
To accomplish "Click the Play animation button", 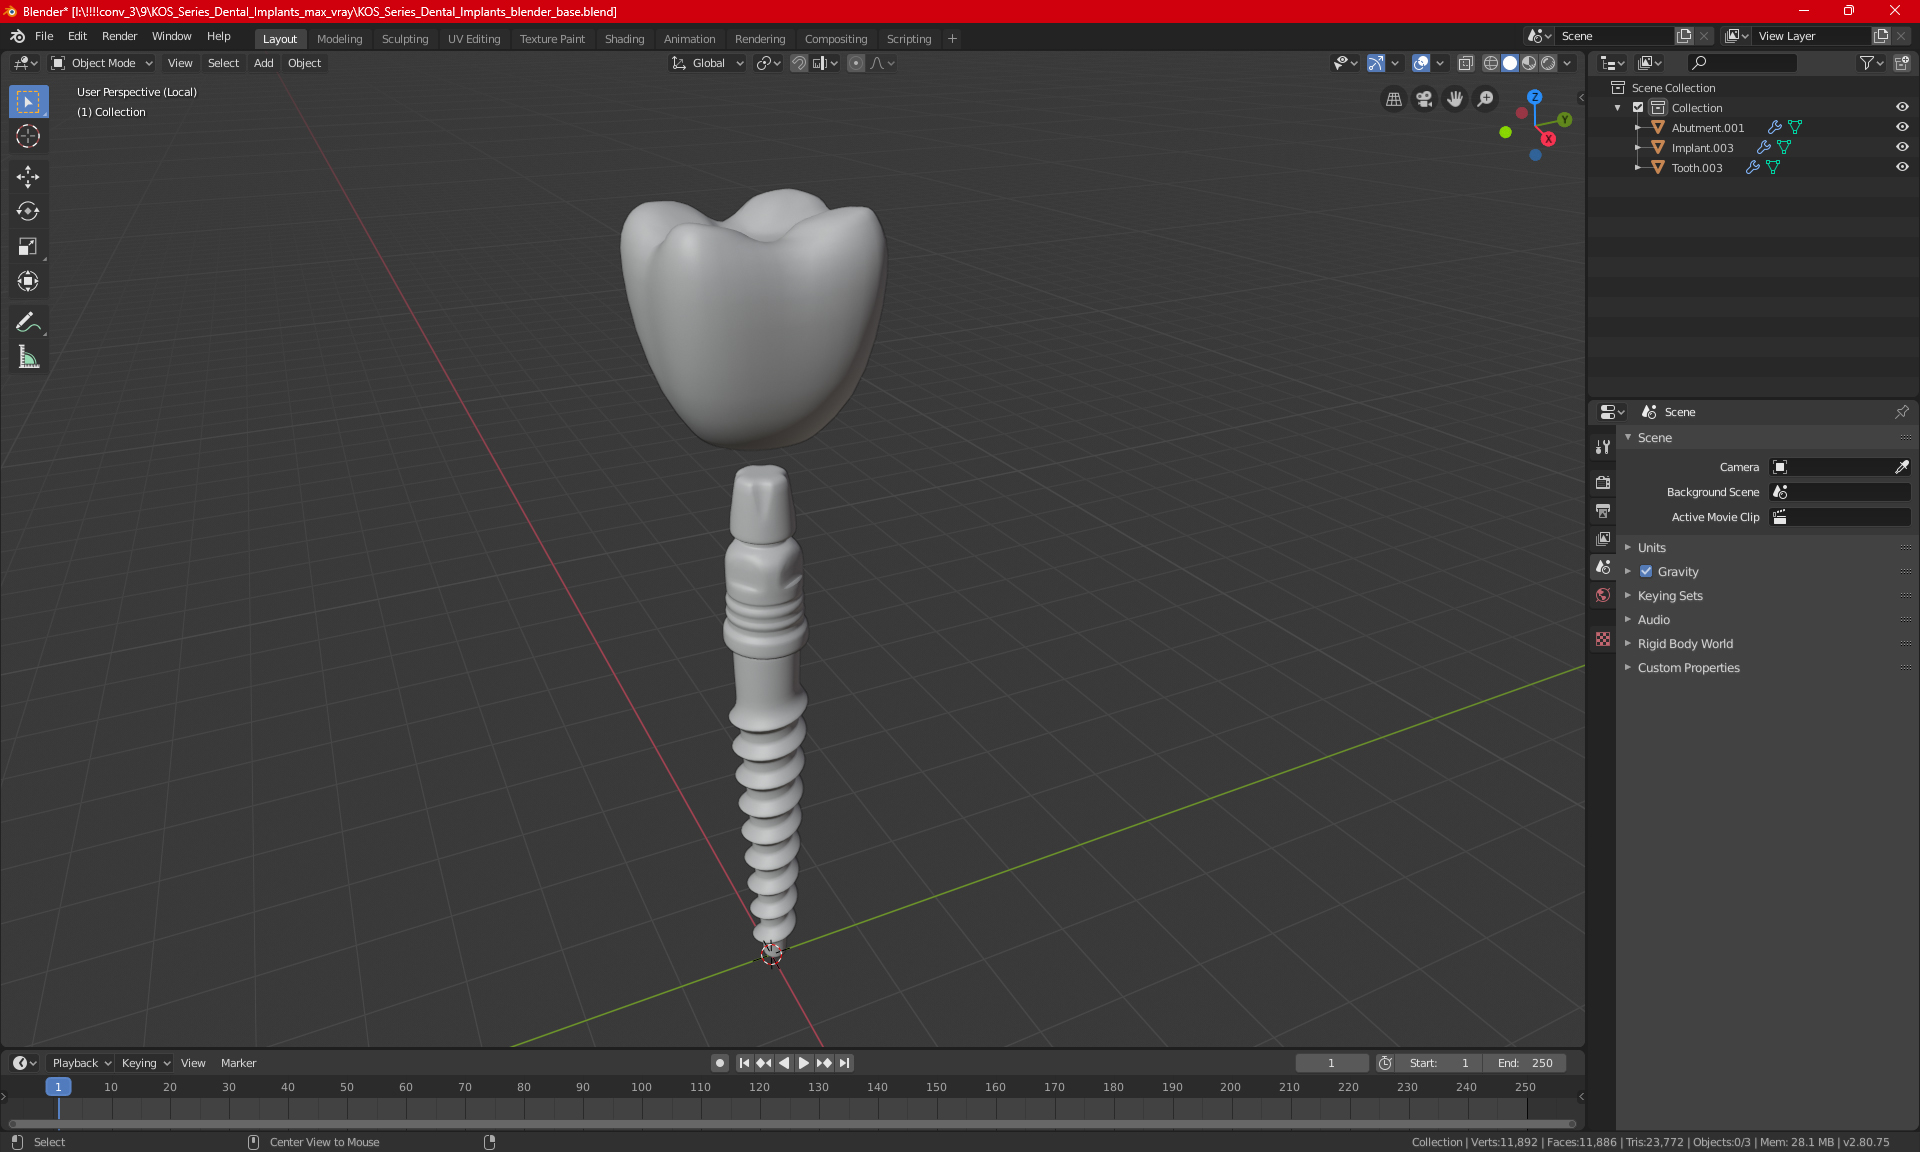I will pos(803,1063).
